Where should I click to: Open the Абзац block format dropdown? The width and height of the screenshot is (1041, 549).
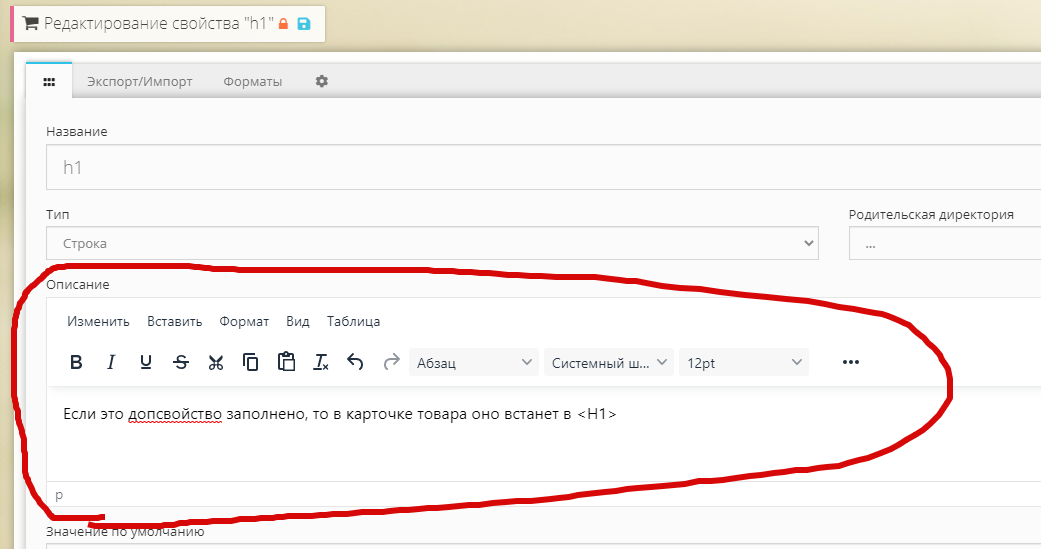point(474,362)
